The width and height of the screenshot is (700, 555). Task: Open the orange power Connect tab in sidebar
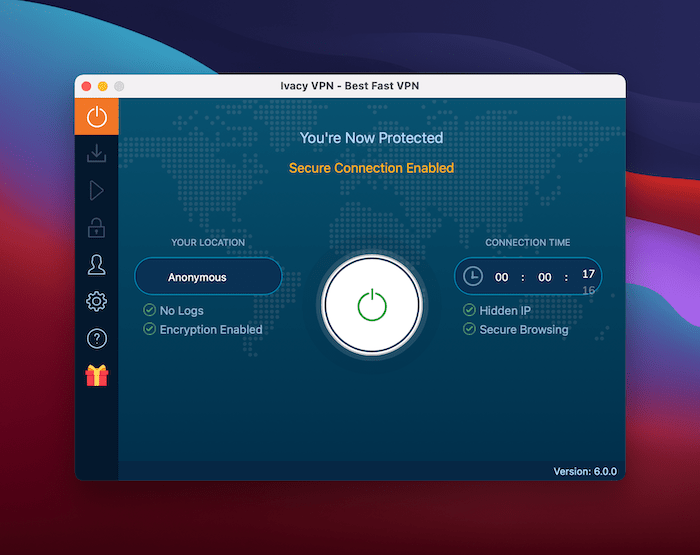click(x=96, y=117)
